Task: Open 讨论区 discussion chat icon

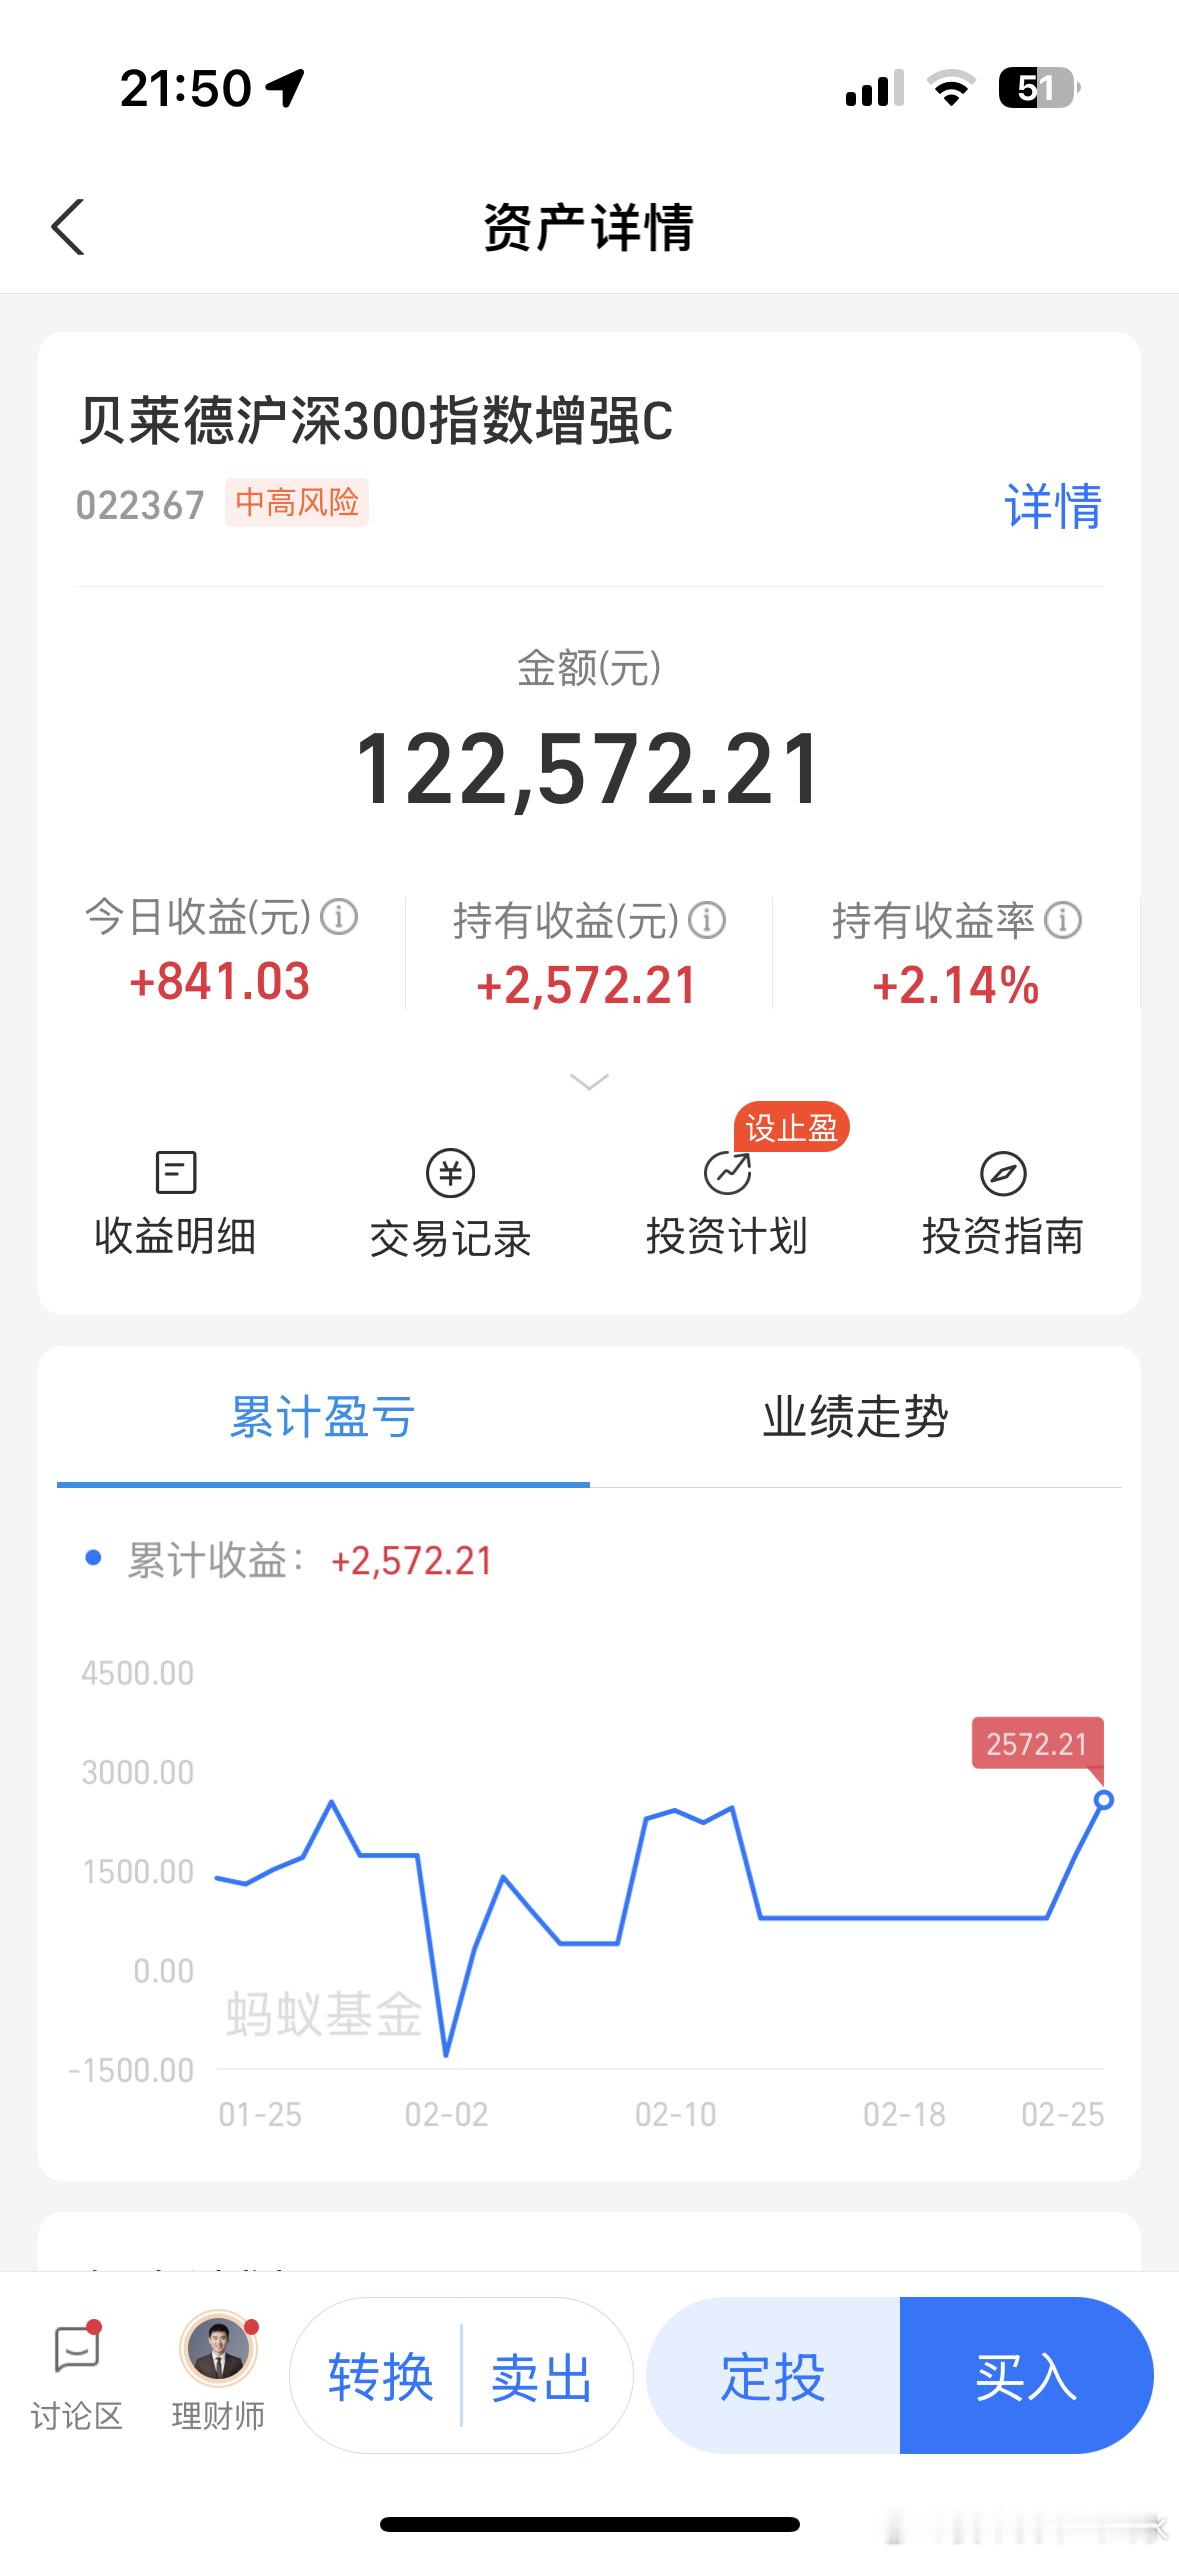Action: tap(77, 2349)
